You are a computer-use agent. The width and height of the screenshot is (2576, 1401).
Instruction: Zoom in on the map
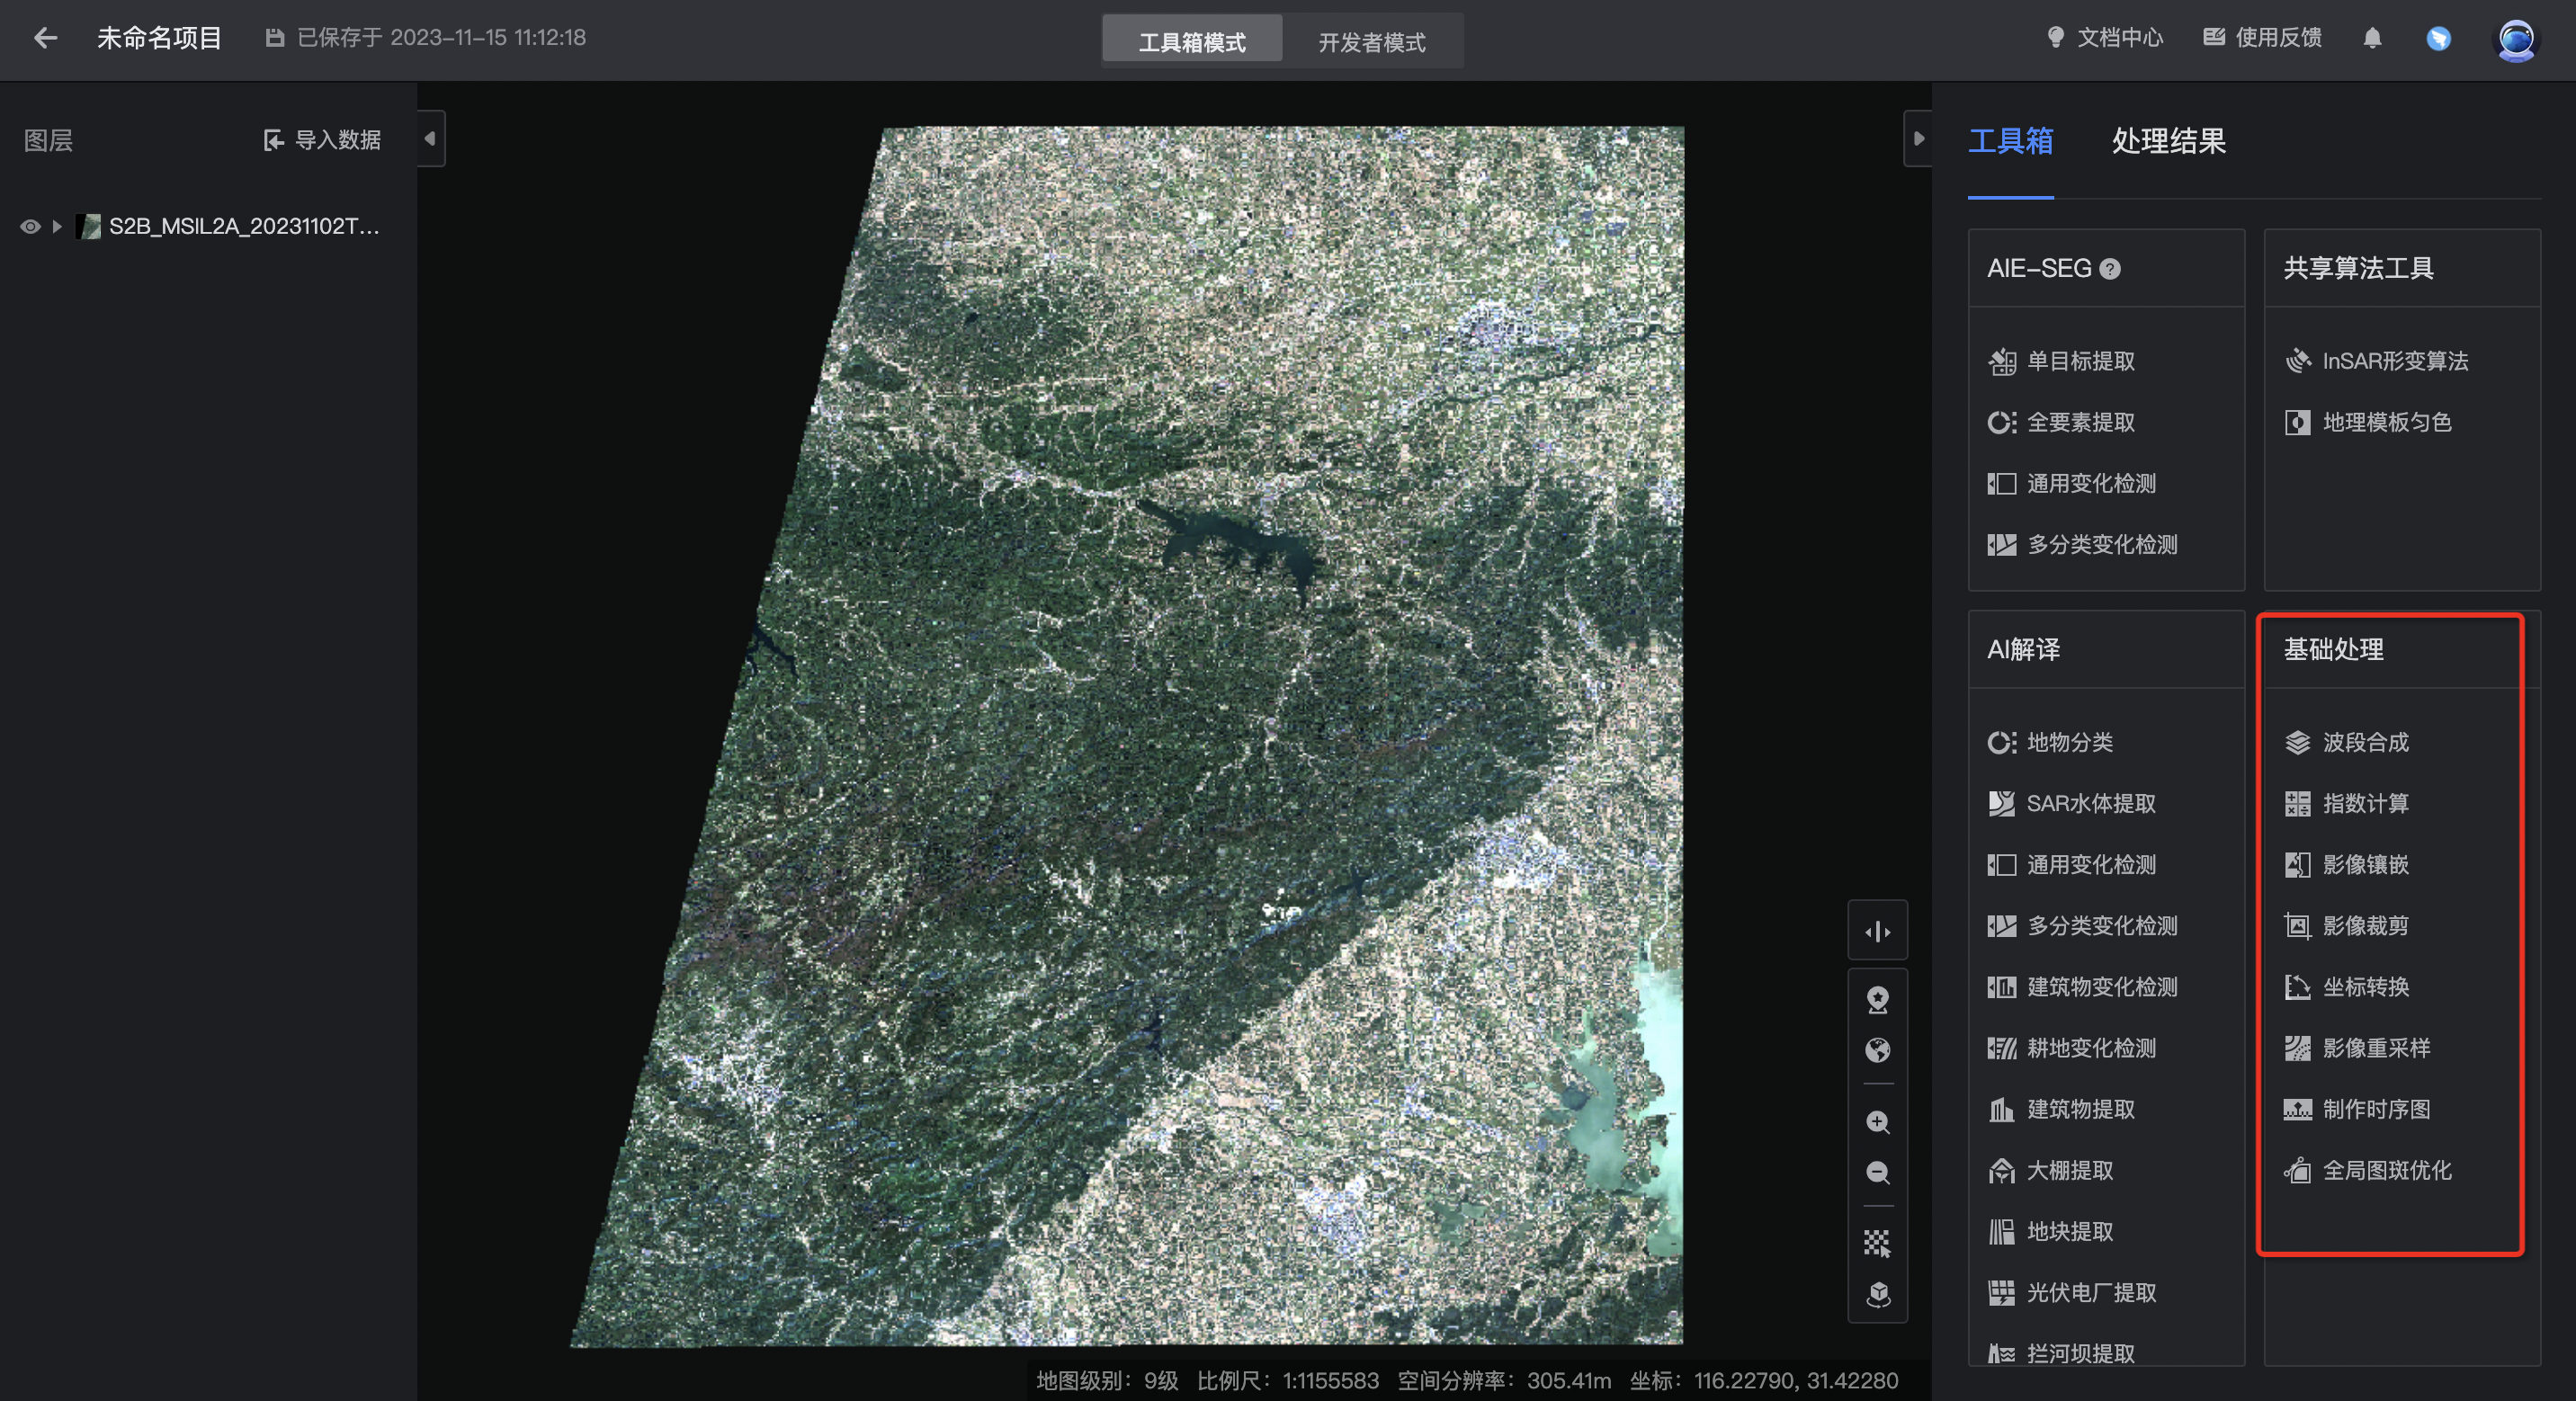1877,1122
